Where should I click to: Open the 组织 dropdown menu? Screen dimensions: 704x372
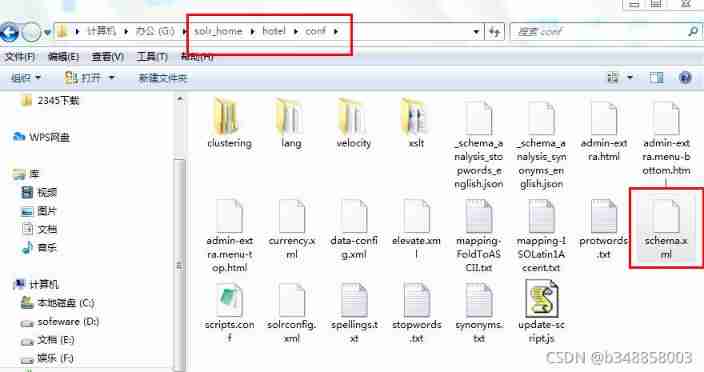coord(26,78)
